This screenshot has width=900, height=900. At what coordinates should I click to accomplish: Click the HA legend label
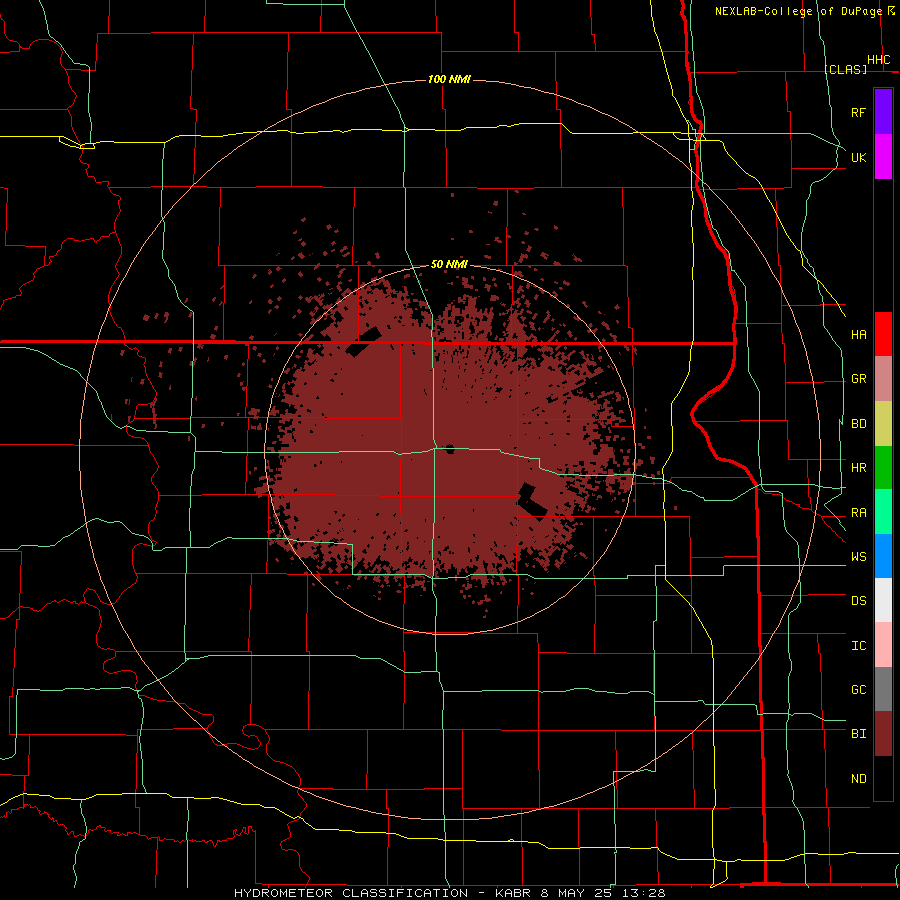[858, 334]
